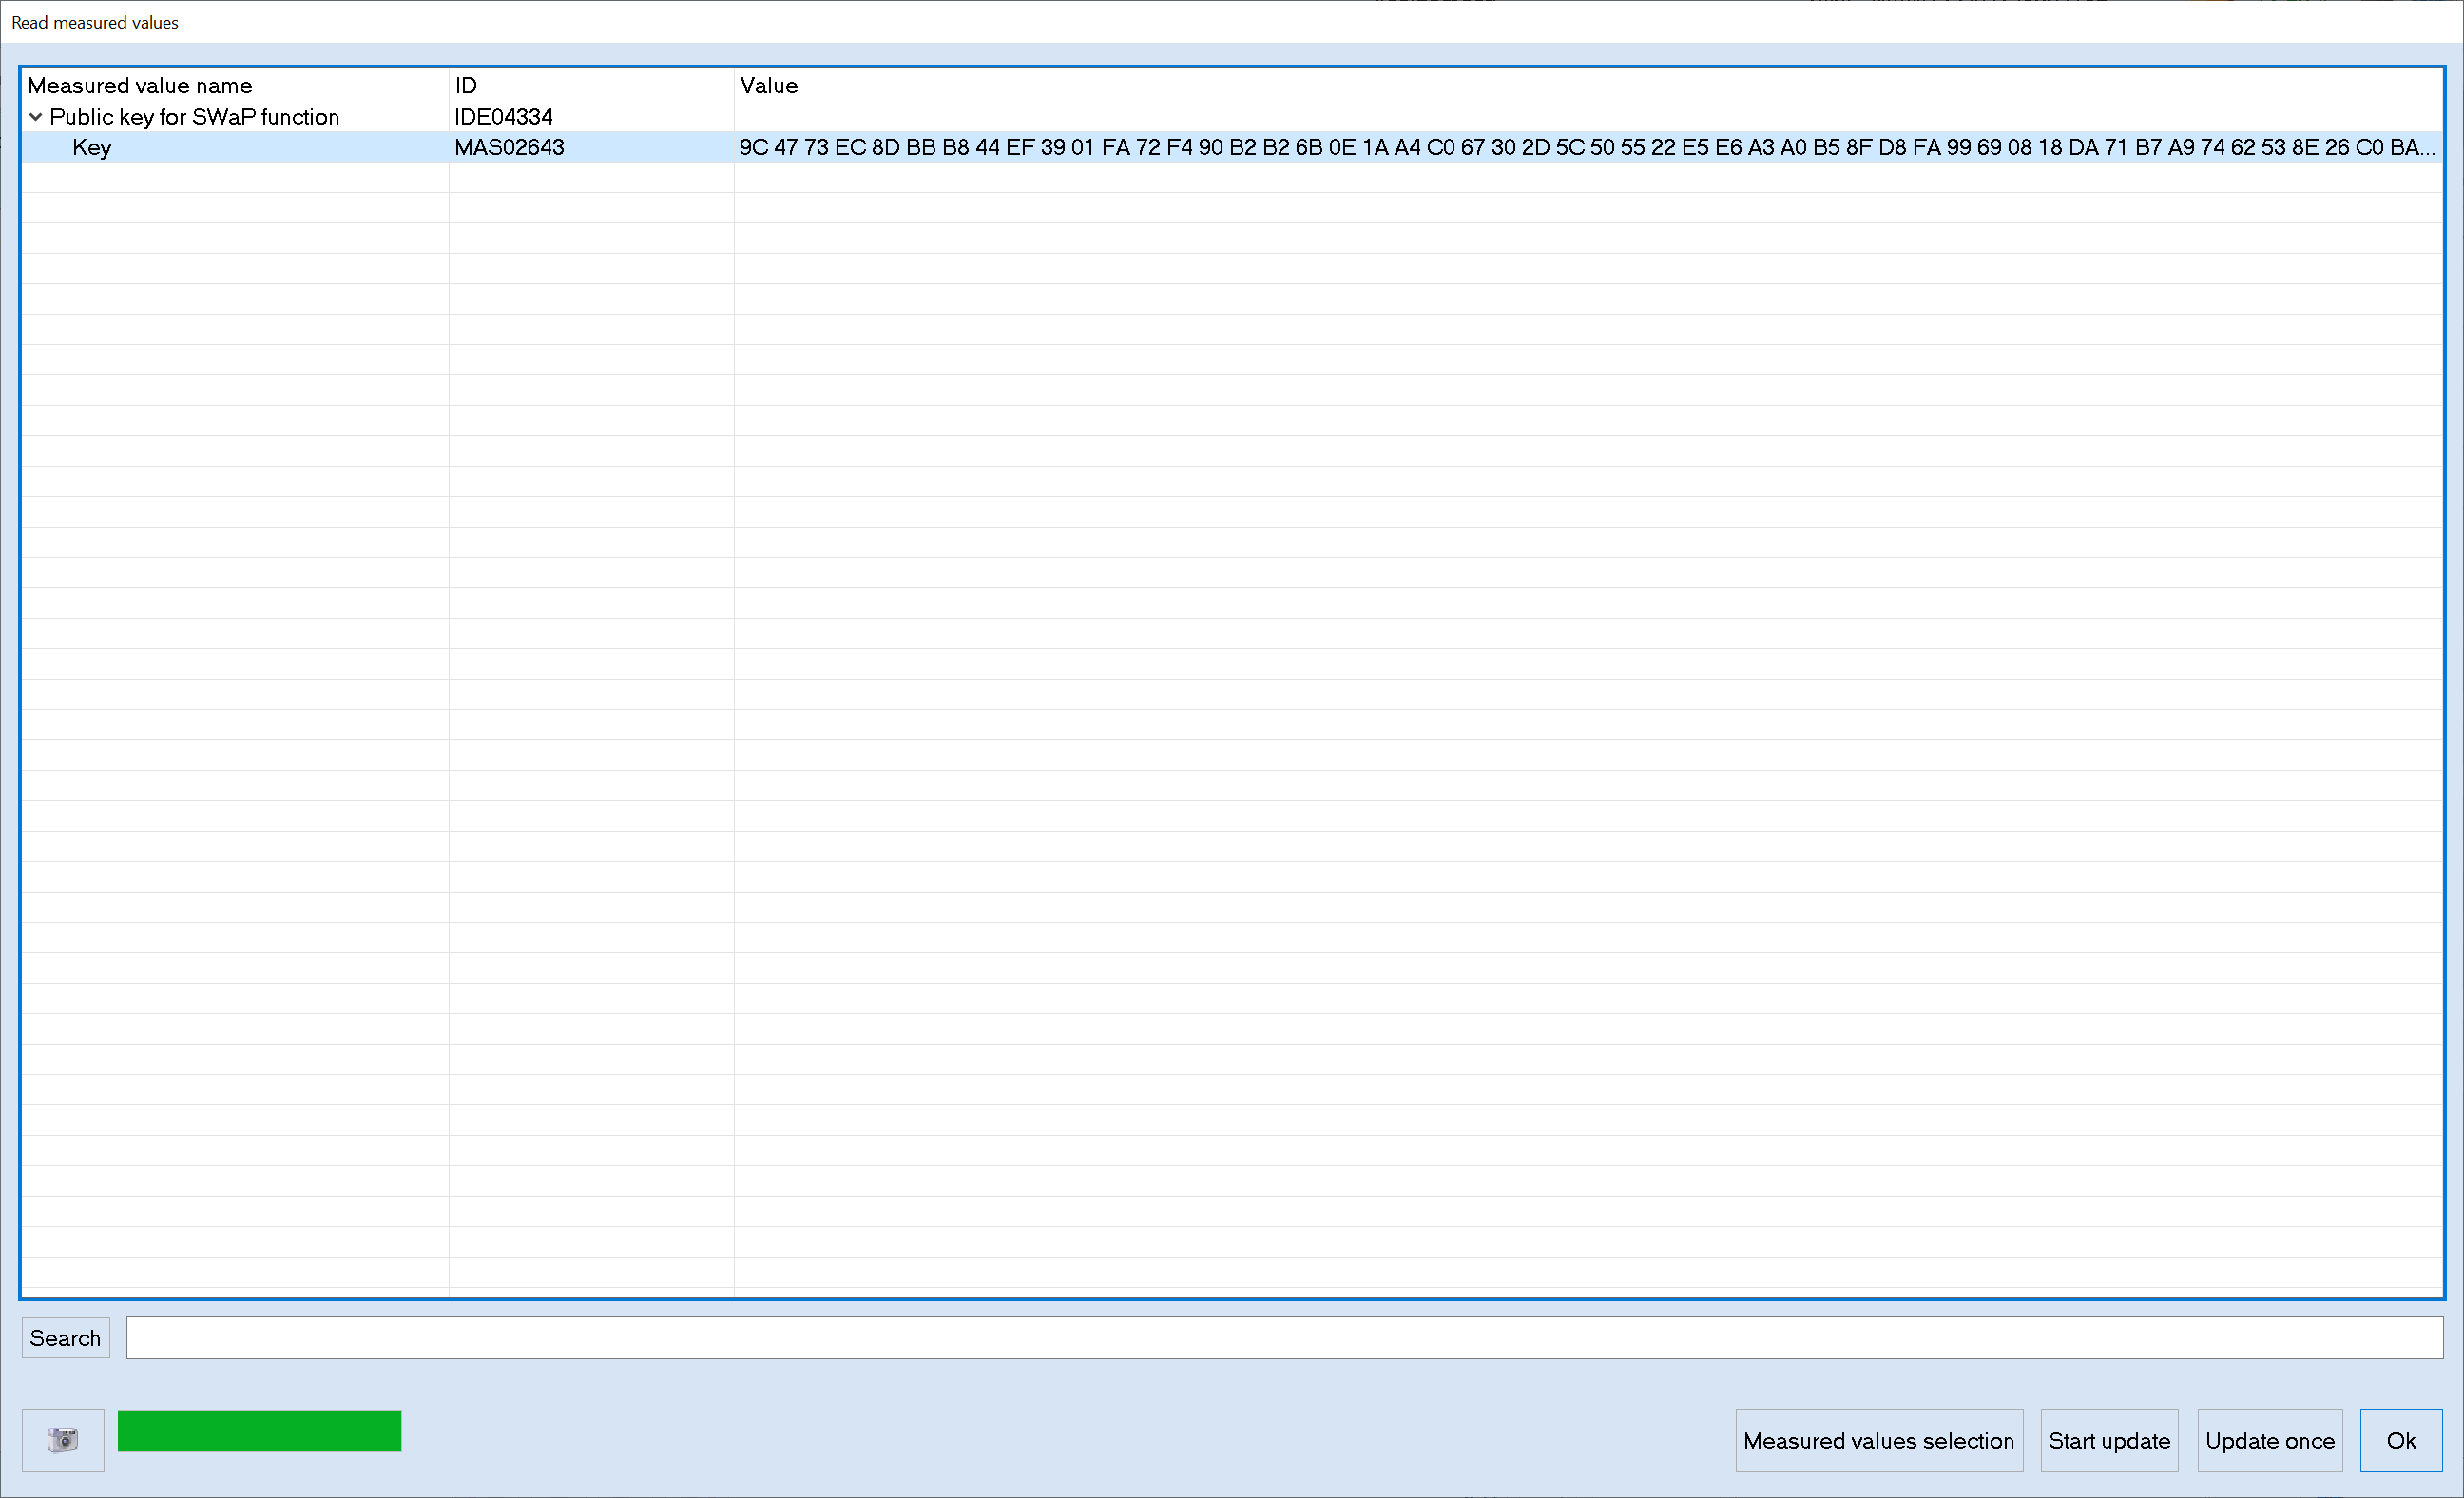
Task: Click the IDE04334 ID cell
Action: [503, 117]
